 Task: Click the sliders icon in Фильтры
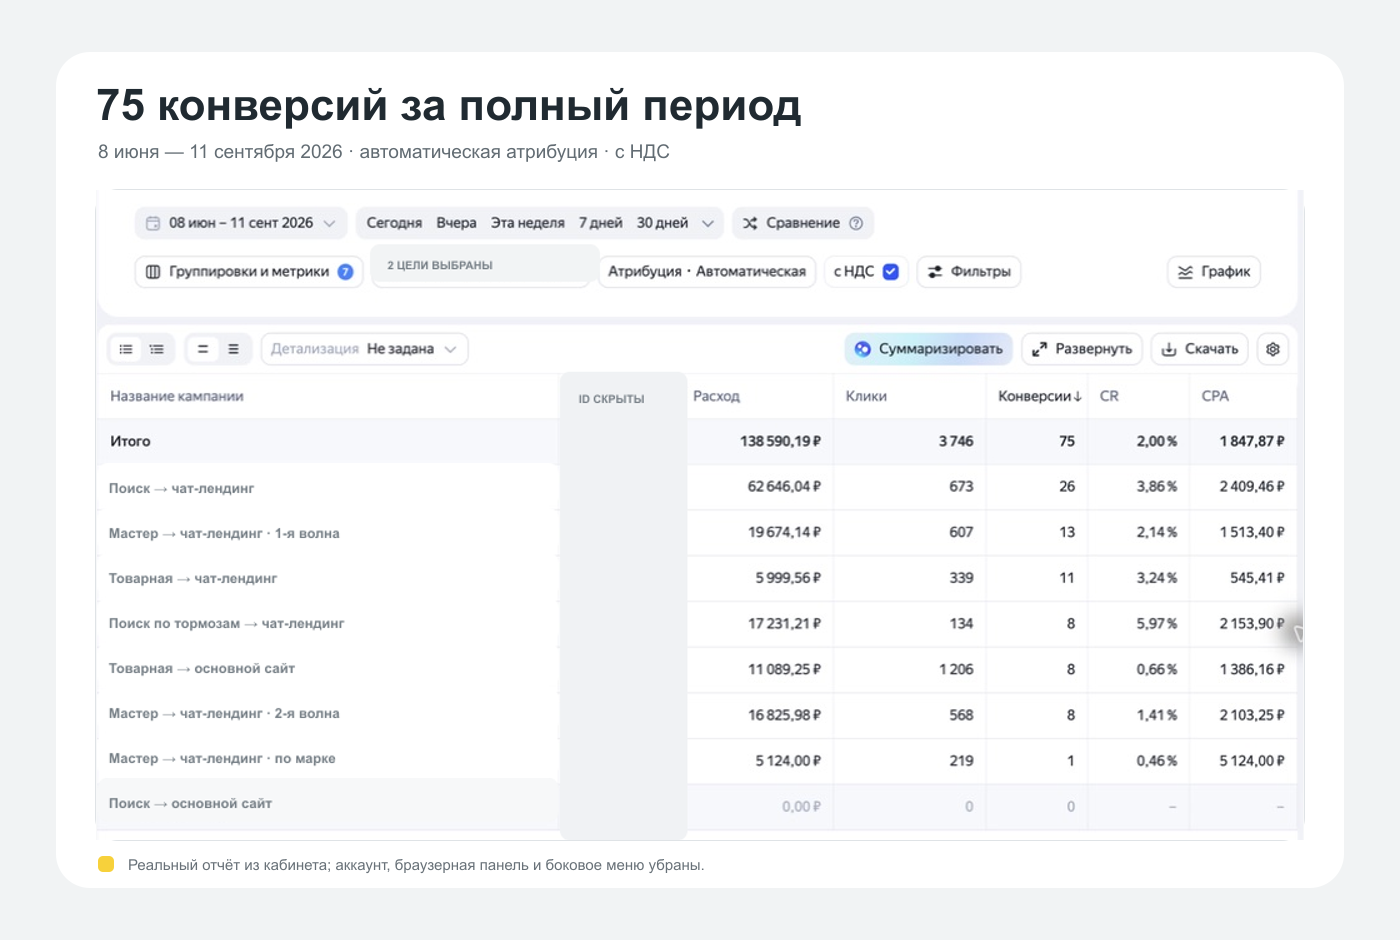click(935, 272)
